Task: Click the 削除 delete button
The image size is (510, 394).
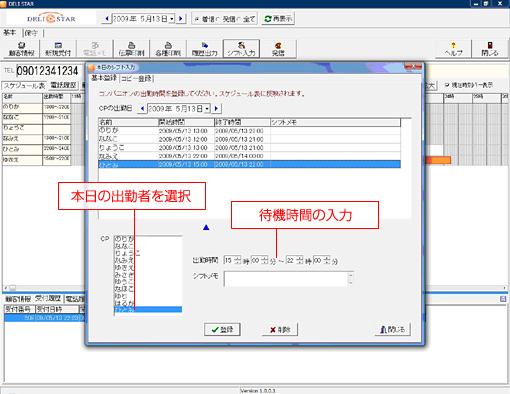Action: coord(280,330)
